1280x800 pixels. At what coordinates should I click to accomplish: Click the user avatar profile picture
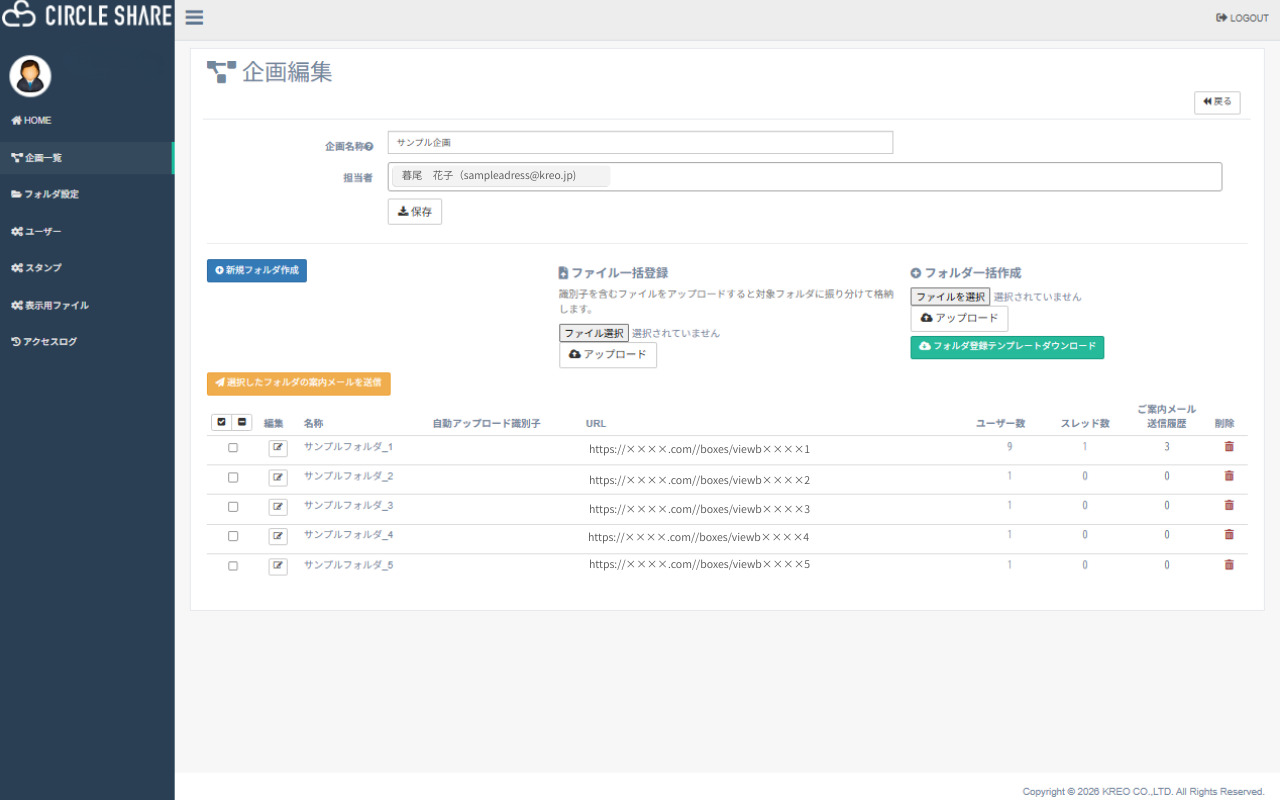(30, 76)
